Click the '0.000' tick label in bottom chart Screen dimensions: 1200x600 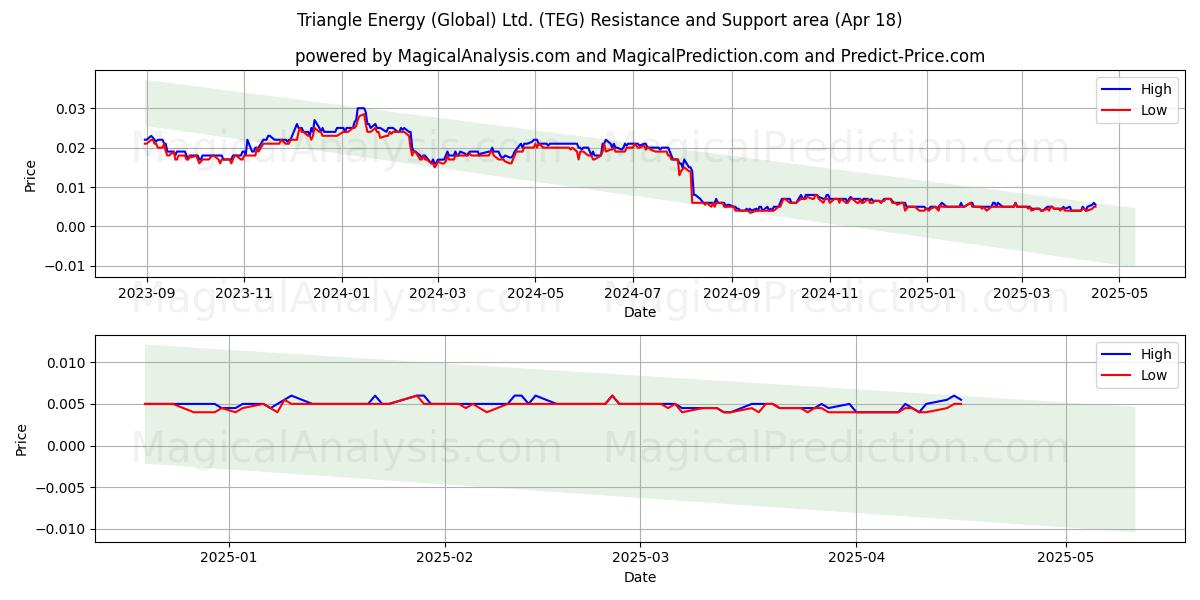coord(68,446)
